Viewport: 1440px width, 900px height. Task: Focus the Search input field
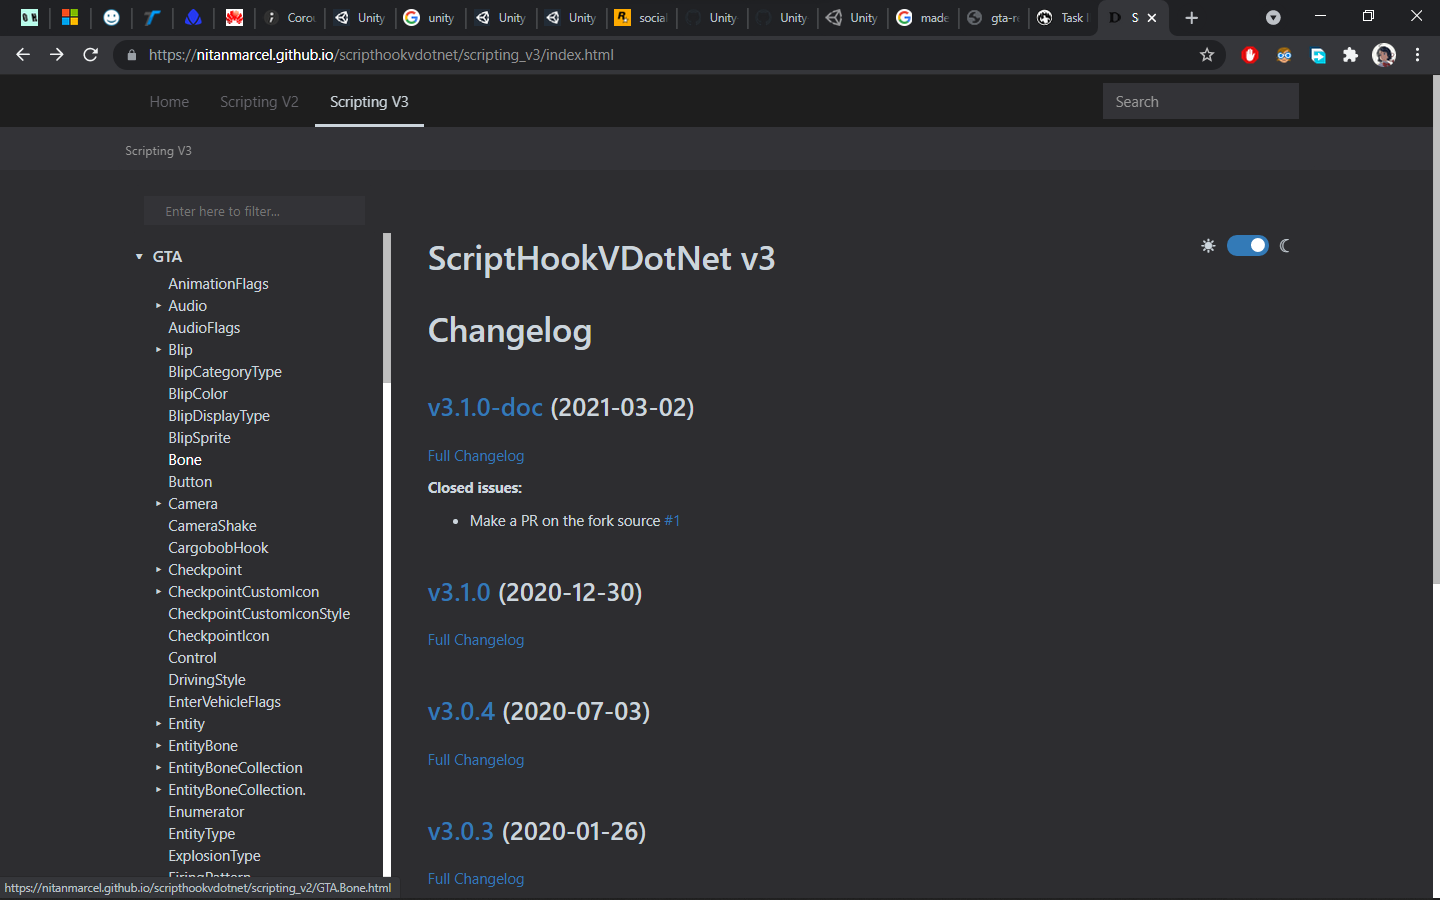[1200, 102]
